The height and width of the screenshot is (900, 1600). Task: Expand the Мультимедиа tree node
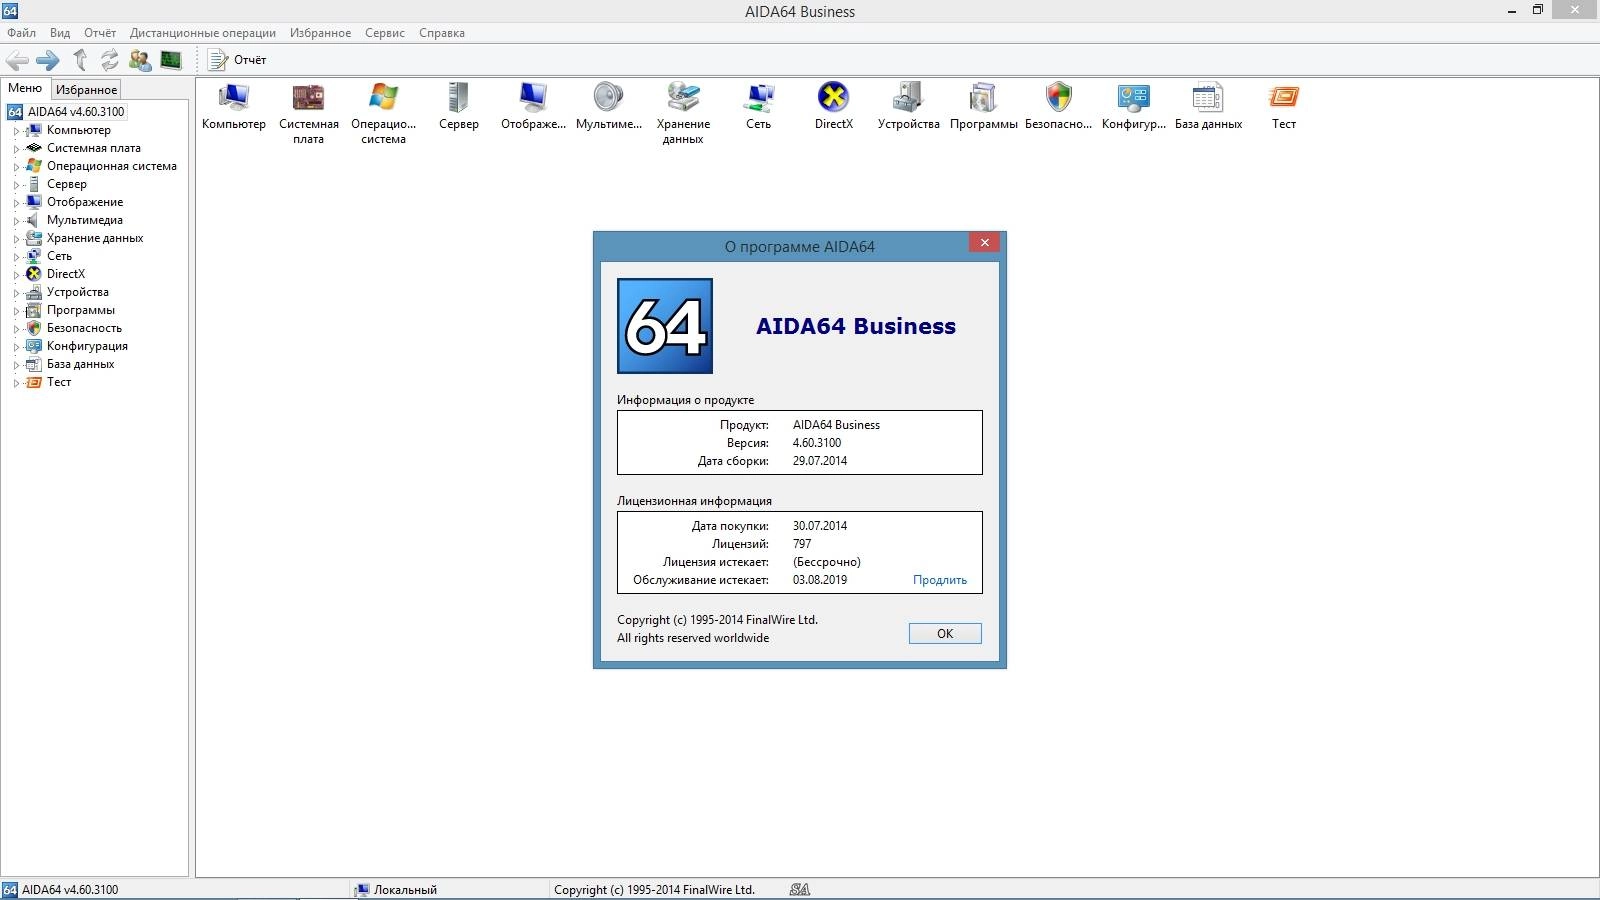tap(16, 221)
